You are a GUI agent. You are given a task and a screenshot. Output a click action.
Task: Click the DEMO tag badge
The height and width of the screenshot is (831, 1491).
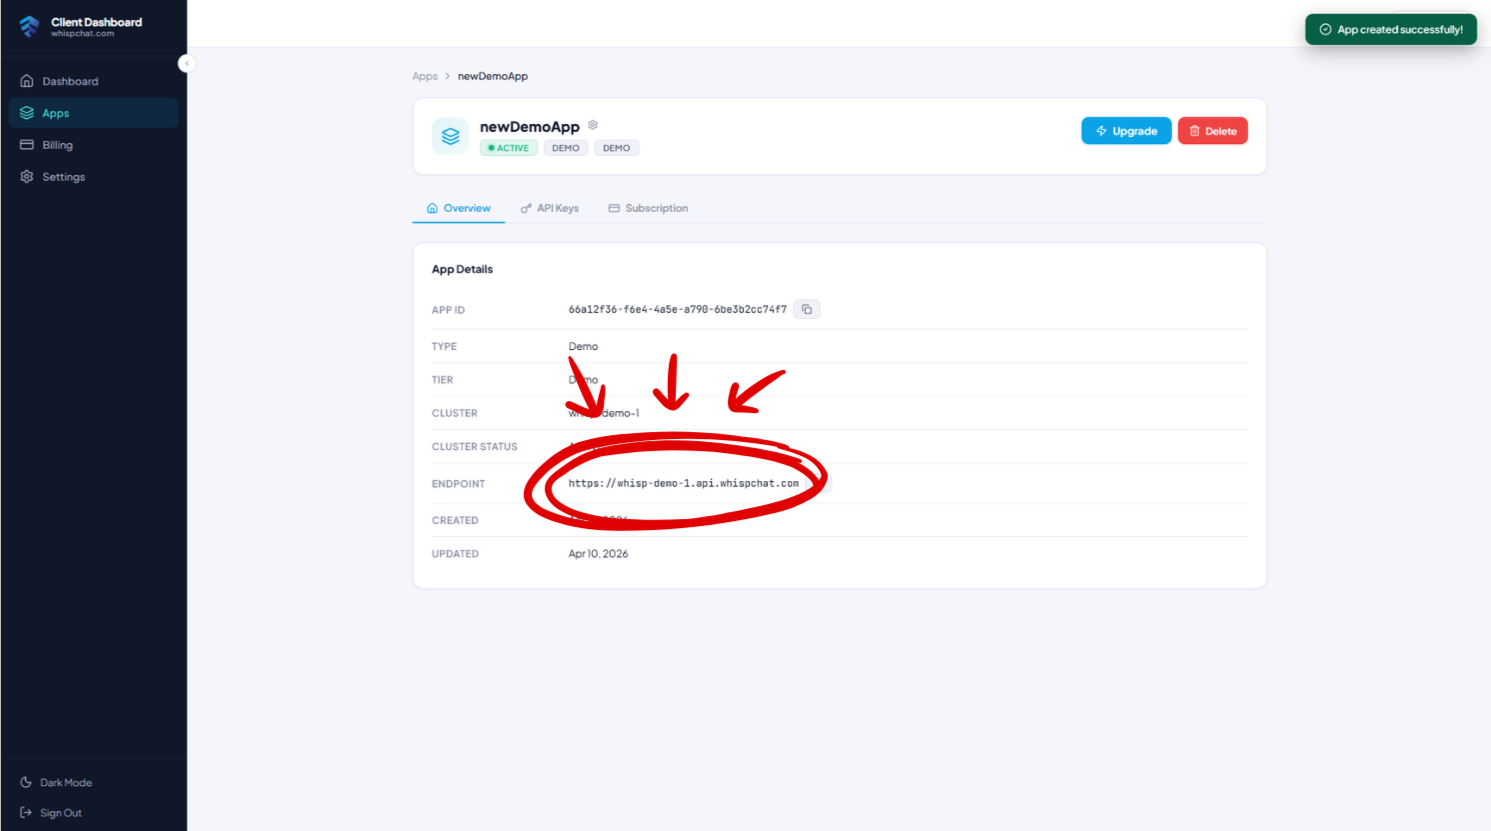[x=566, y=147]
